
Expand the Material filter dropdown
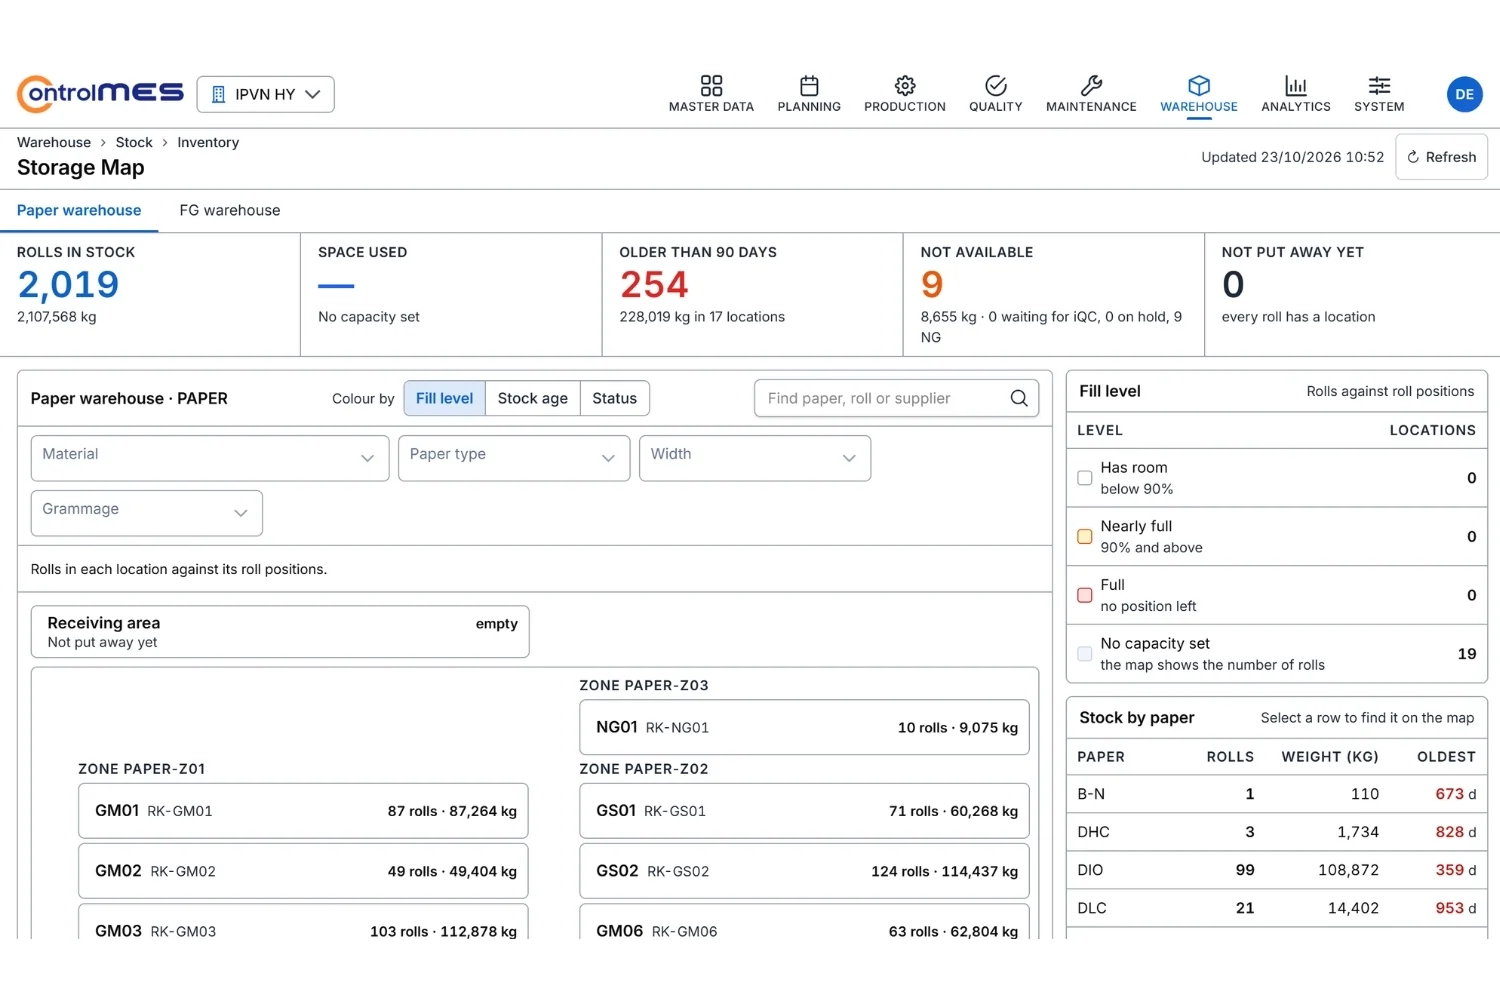click(210, 458)
